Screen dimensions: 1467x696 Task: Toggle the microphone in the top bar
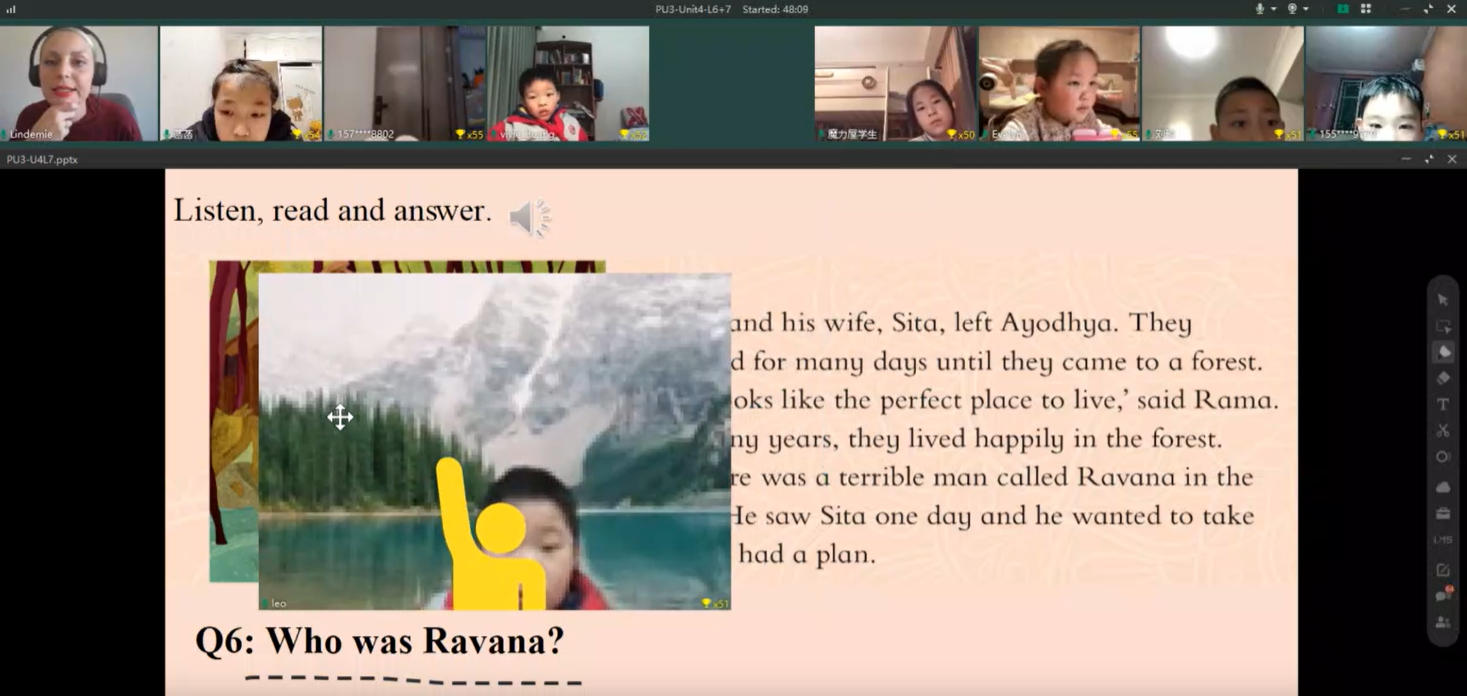(x=1259, y=9)
